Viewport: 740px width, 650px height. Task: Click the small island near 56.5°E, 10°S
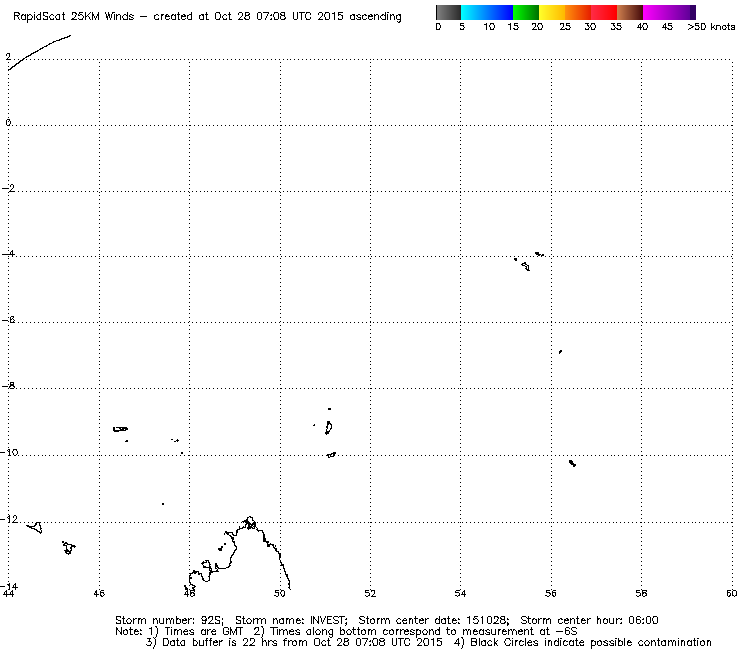click(x=572, y=463)
